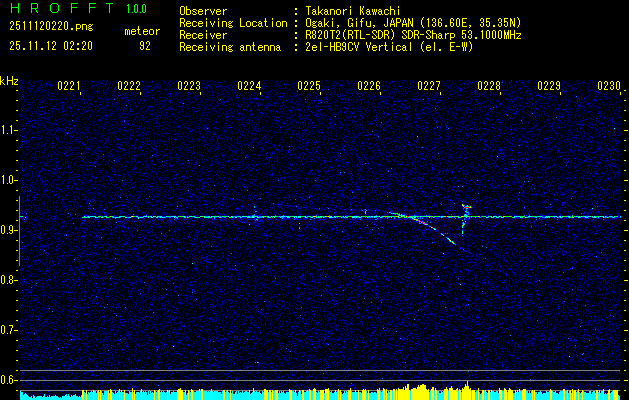
Task: Click the 0224 time marker
Action: point(249,86)
